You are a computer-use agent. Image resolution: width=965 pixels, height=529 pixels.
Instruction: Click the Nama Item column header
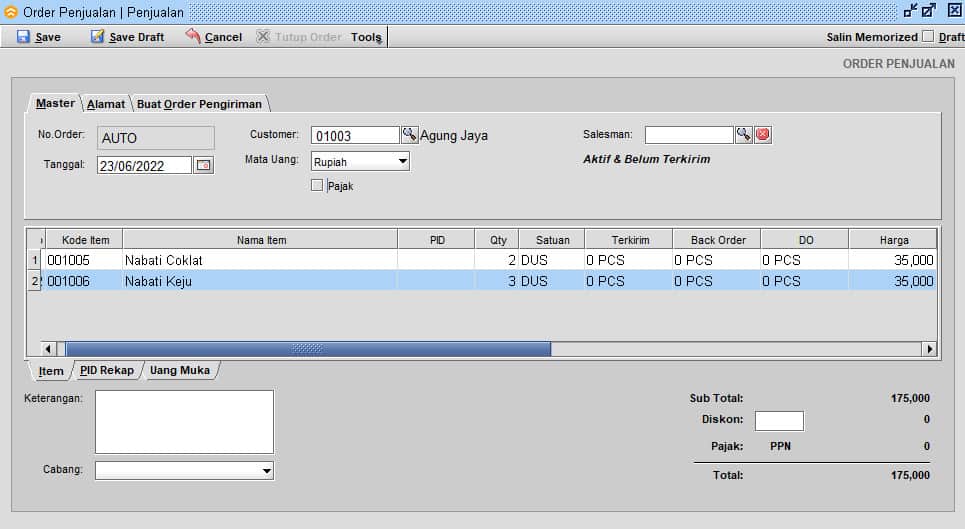[x=261, y=239]
